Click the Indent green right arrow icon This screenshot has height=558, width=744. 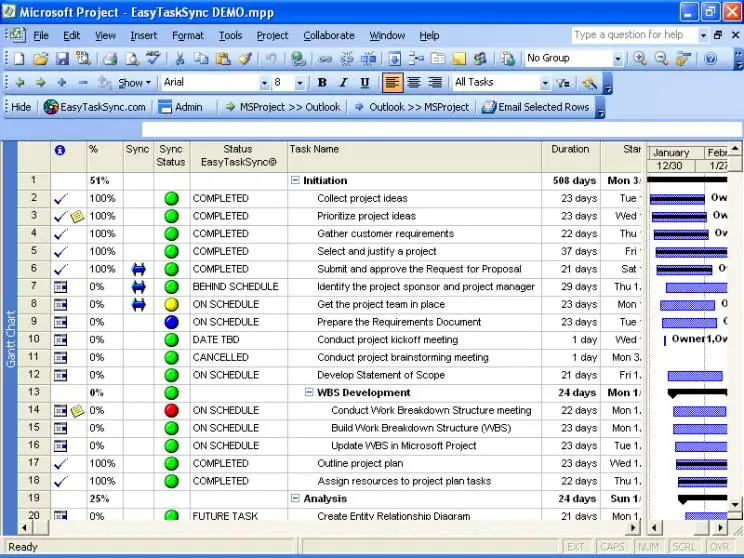coord(41,83)
